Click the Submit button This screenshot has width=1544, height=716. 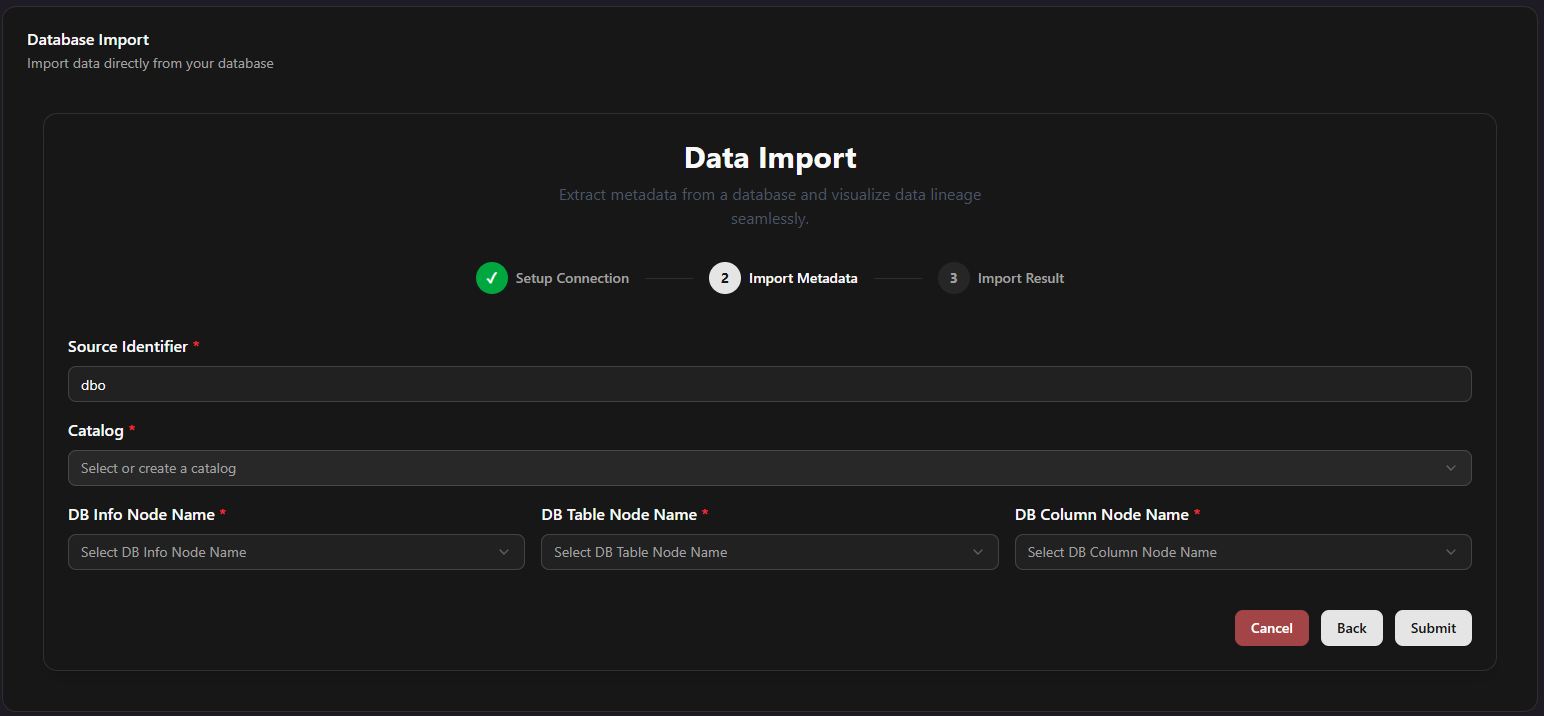coord(1433,628)
